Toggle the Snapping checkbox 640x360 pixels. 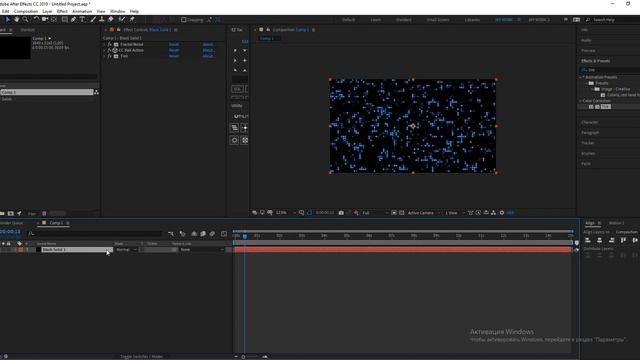click(184, 20)
